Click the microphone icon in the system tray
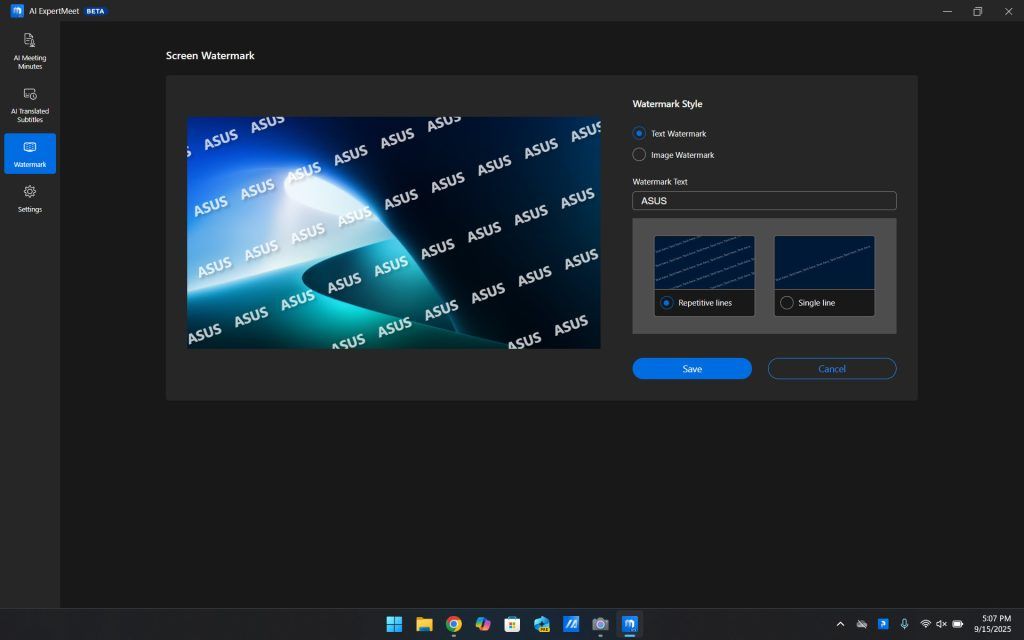 [x=904, y=624]
